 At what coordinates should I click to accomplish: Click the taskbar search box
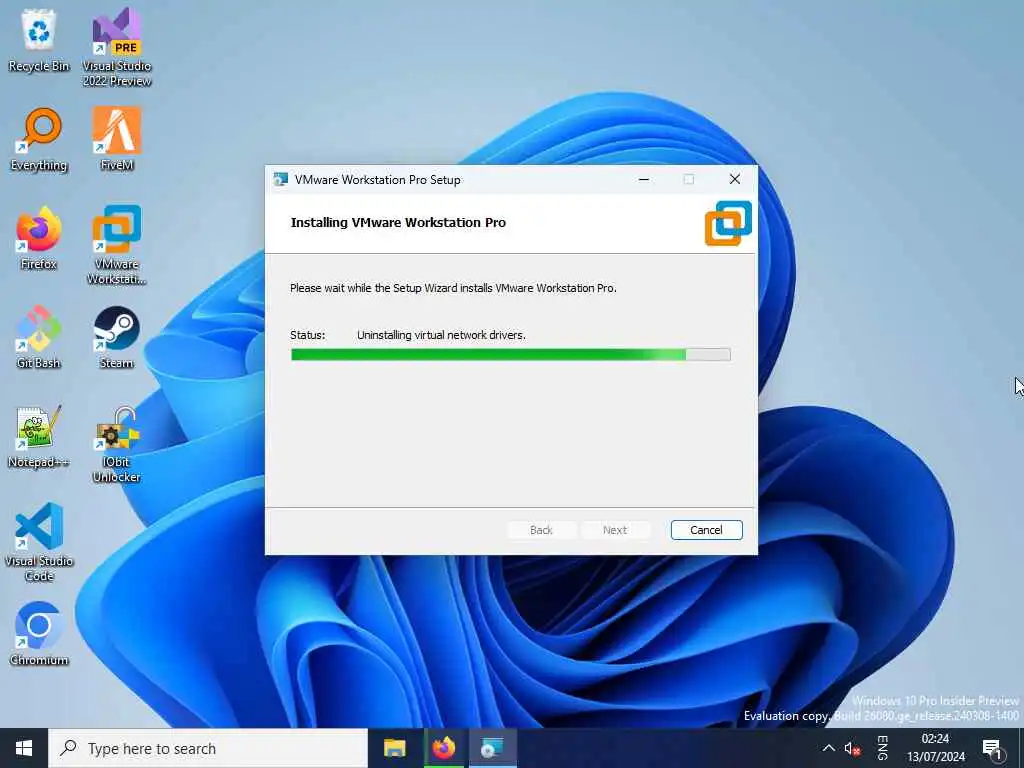(208, 748)
